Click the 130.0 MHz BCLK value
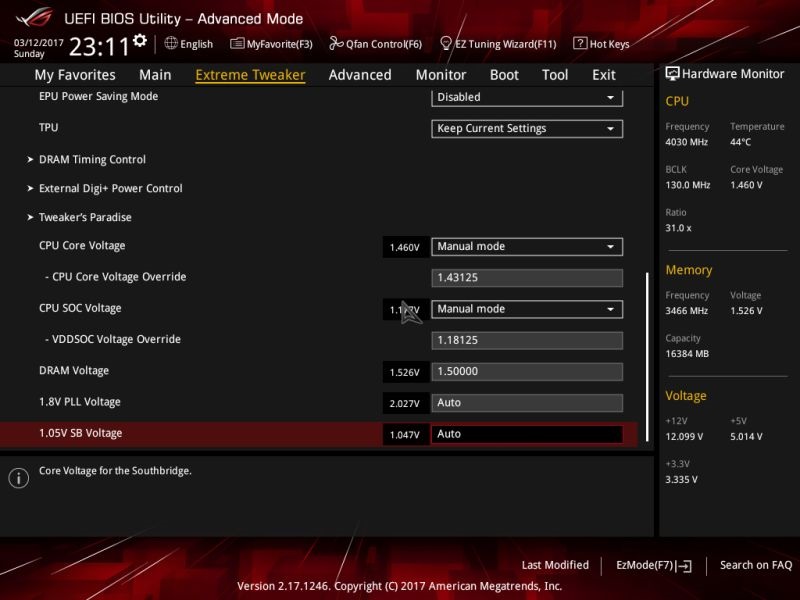Image resolution: width=800 pixels, height=600 pixels. pos(688,185)
